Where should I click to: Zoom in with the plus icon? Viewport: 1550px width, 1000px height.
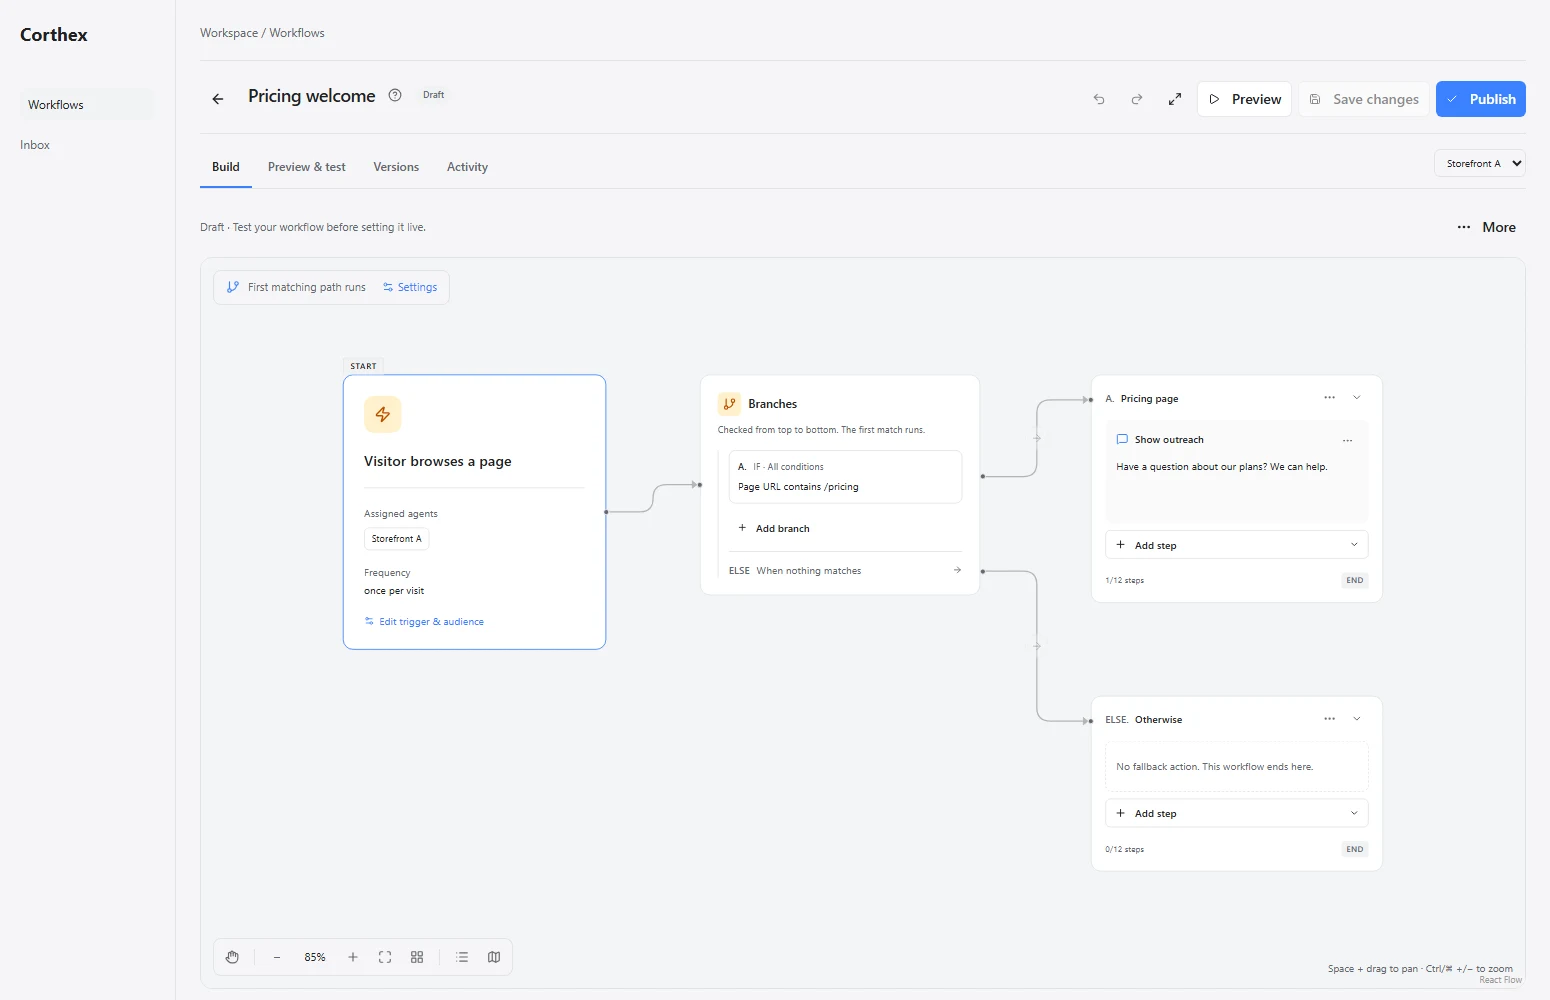point(353,957)
